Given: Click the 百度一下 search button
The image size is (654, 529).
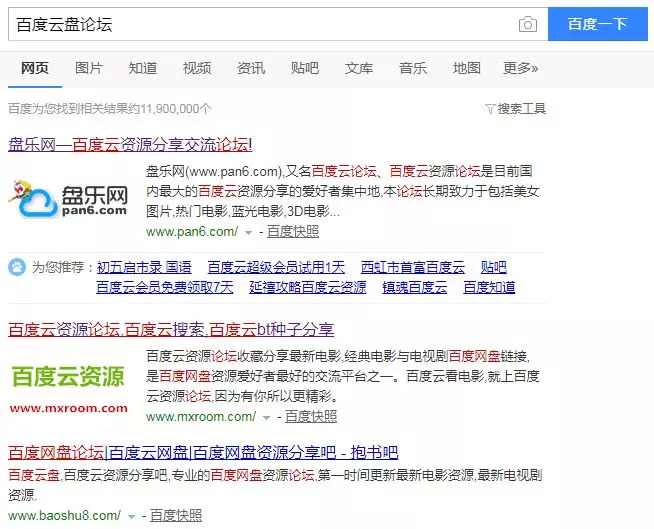Looking at the screenshot, I should [x=598, y=24].
